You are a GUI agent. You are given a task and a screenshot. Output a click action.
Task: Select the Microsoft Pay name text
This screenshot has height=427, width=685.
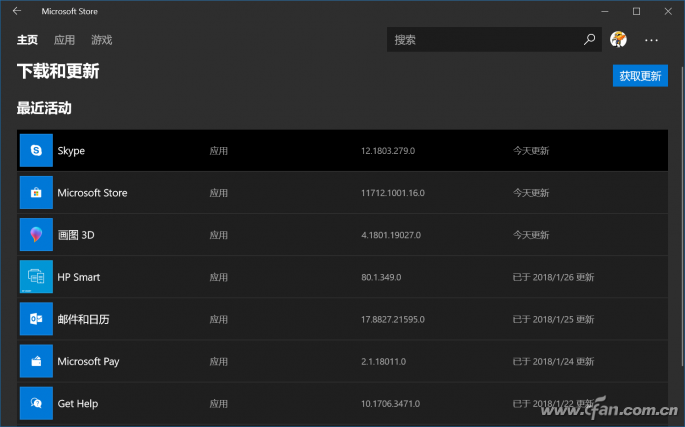[88, 362]
